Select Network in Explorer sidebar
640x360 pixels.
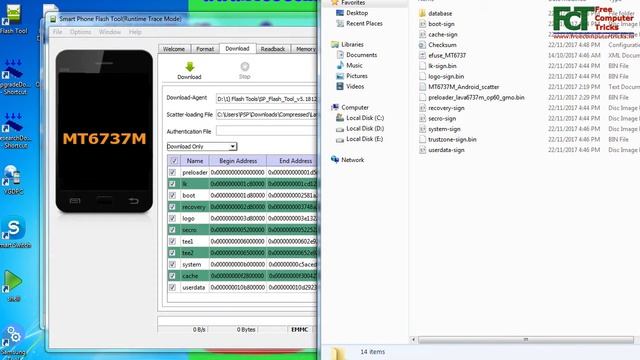(x=352, y=160)
